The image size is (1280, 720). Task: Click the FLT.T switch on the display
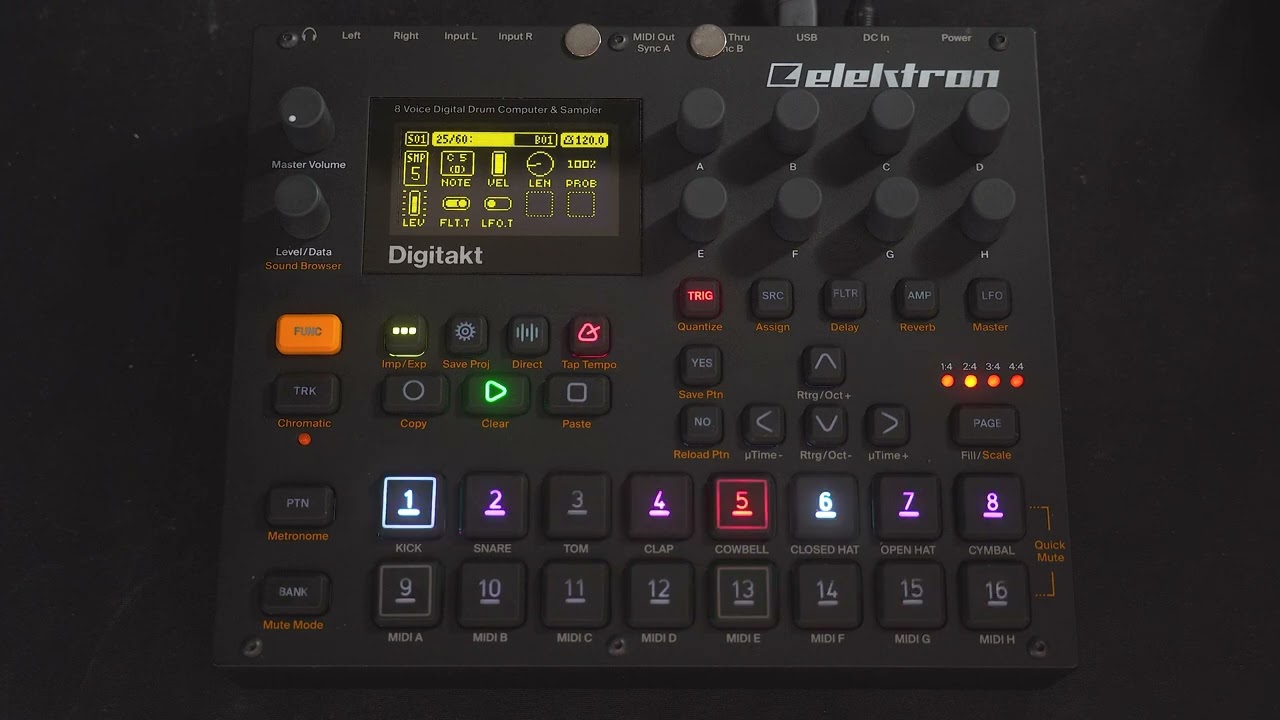[x=455, y=211]
